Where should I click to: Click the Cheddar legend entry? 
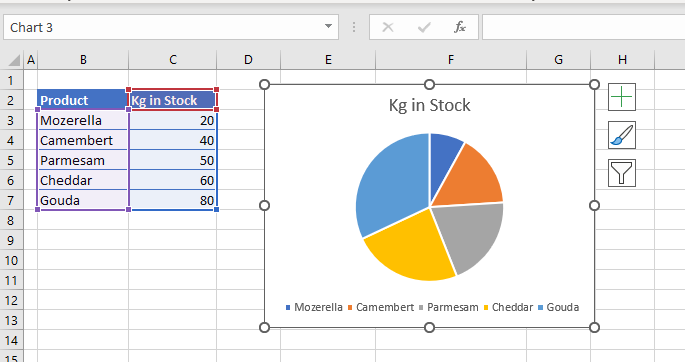click(x=509, y=307)
